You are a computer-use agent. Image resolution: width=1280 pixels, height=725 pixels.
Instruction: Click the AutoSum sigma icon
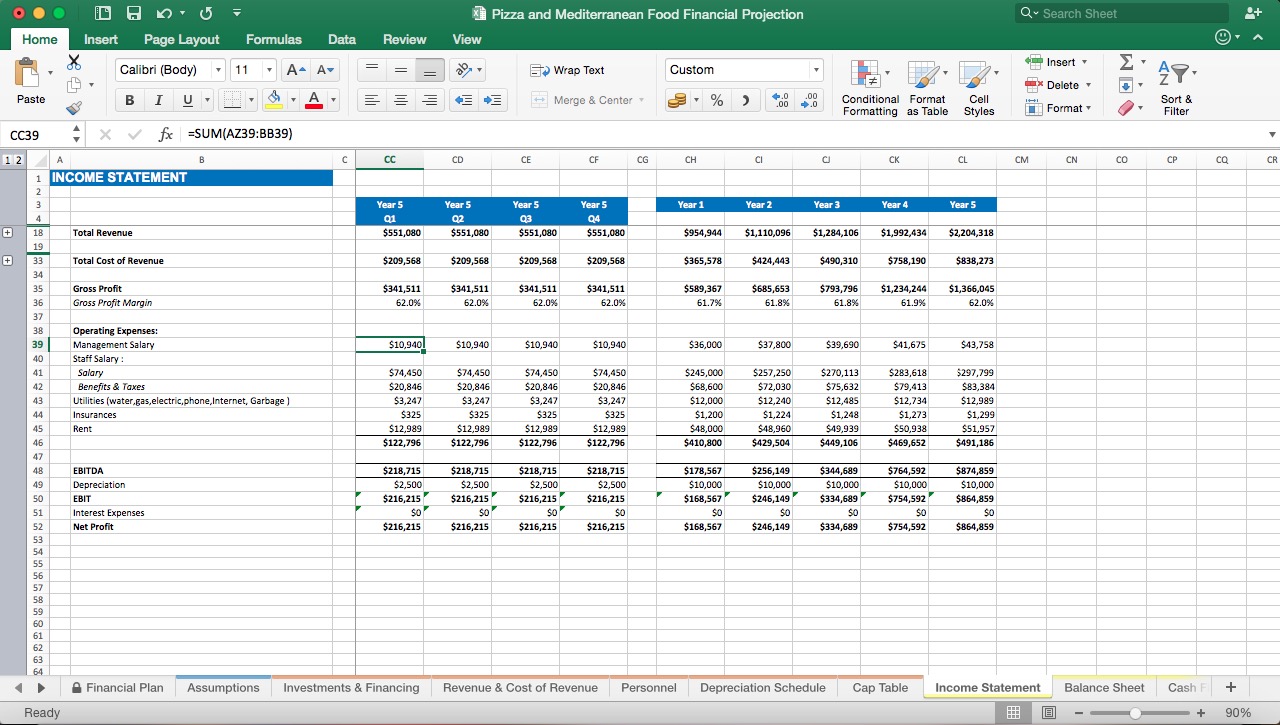point(1126,62)
